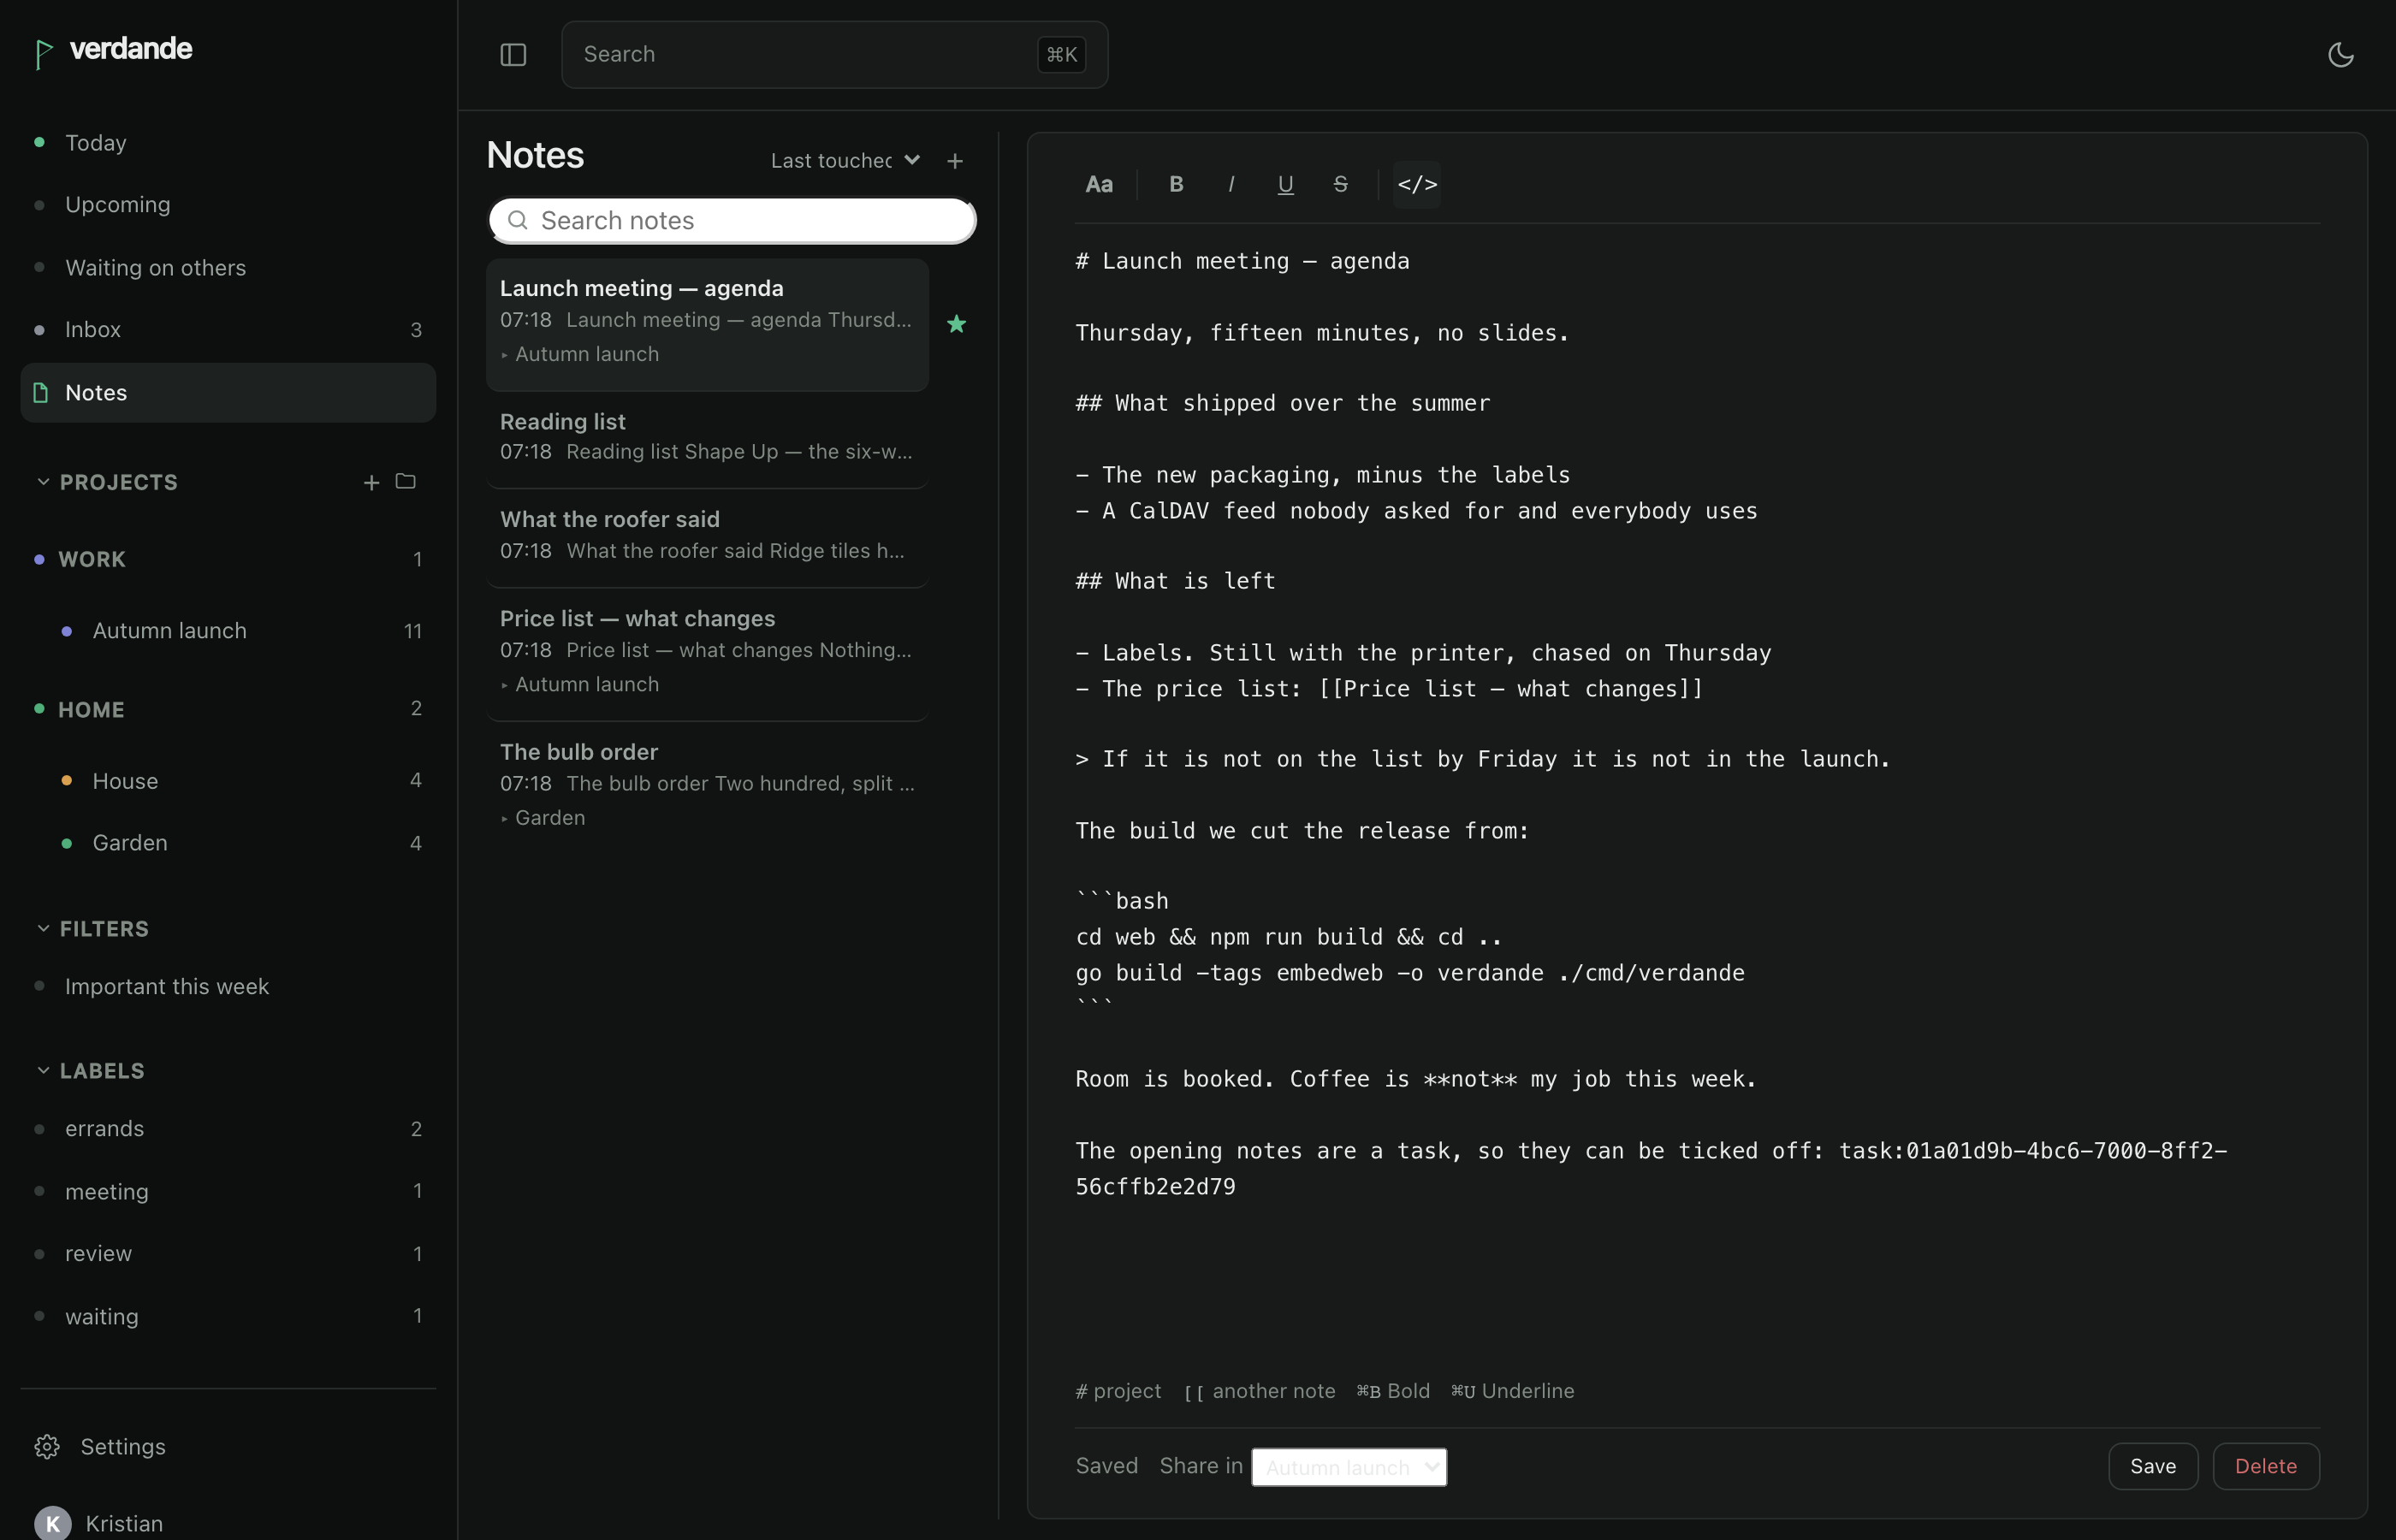Click the Notes page icon in sidebar

click(x=41, y=392)
